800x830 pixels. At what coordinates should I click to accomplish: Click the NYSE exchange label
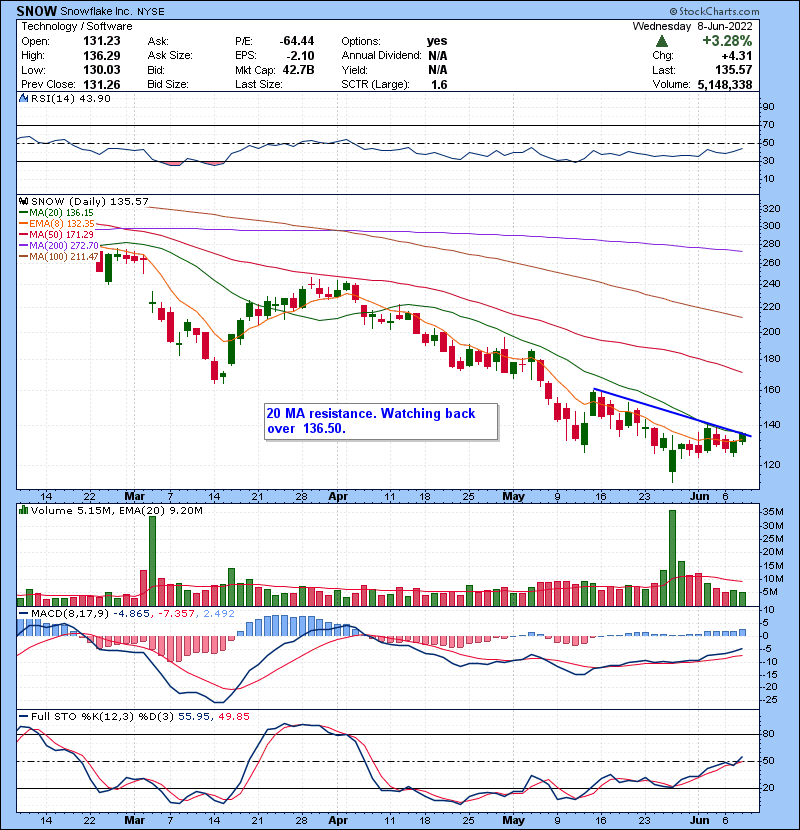pos(150,12)
